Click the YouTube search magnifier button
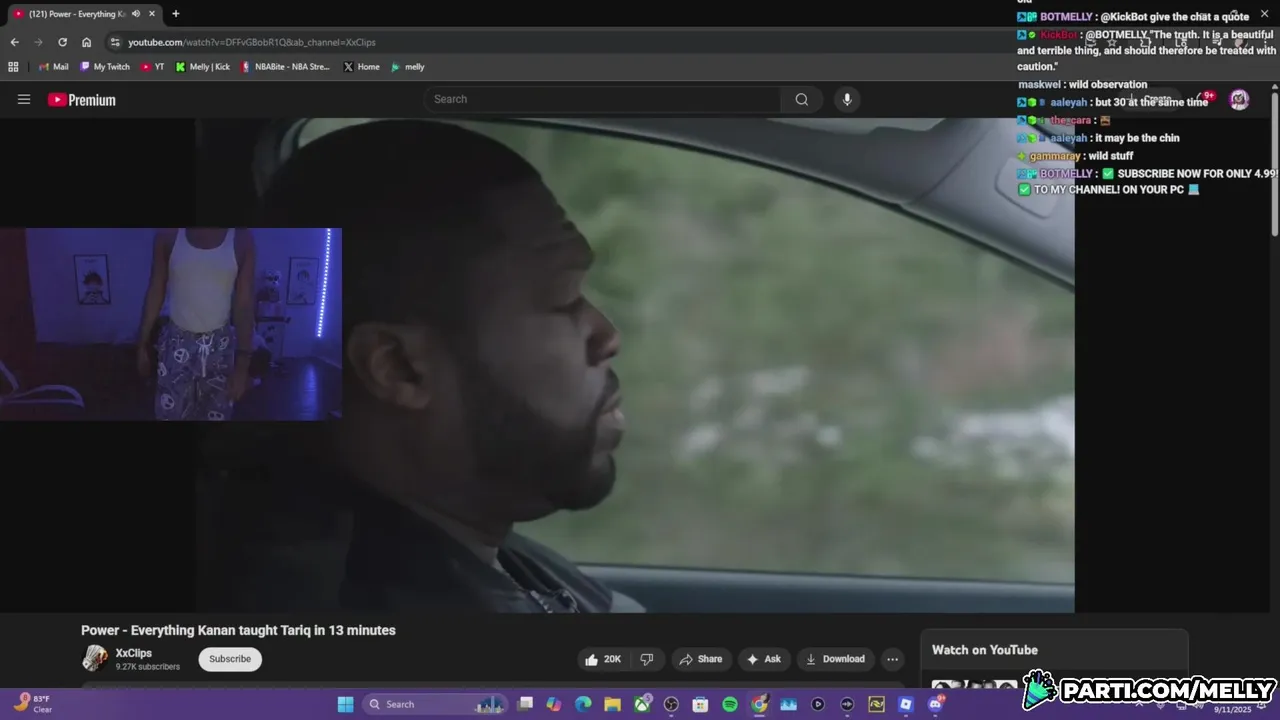 click(802, 99)
